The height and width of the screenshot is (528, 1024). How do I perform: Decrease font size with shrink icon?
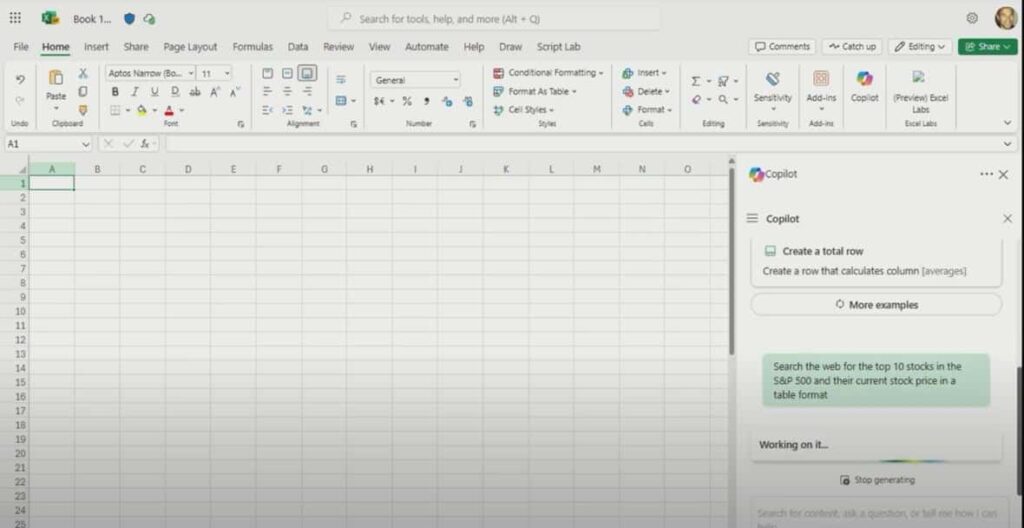tap(234, 92)
